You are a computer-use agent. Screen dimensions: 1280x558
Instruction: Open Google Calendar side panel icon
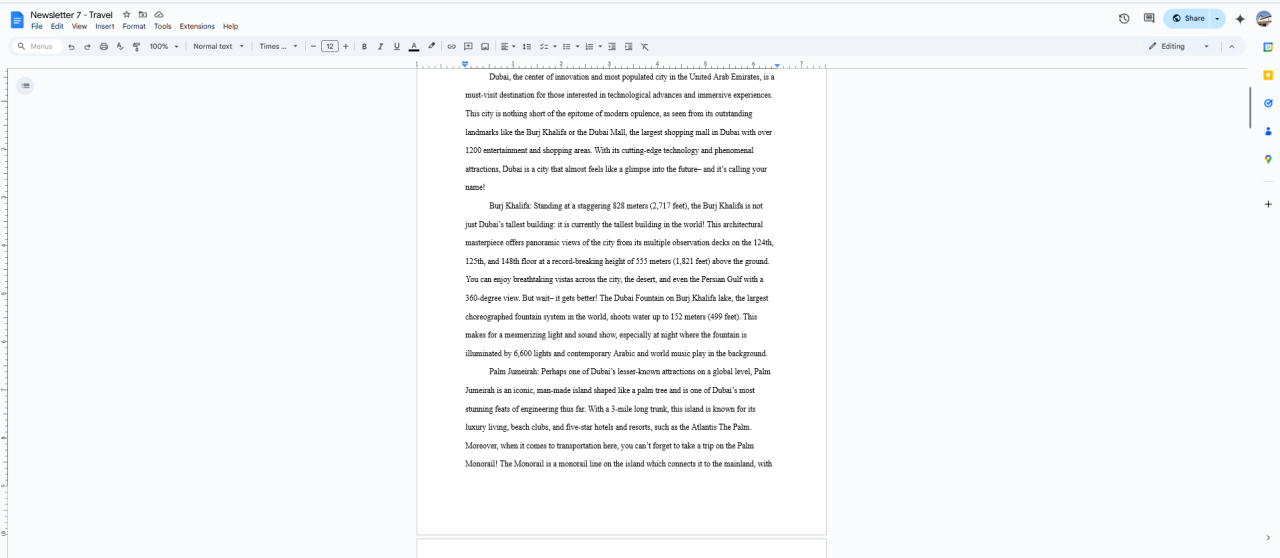[x=1268, y=47]
